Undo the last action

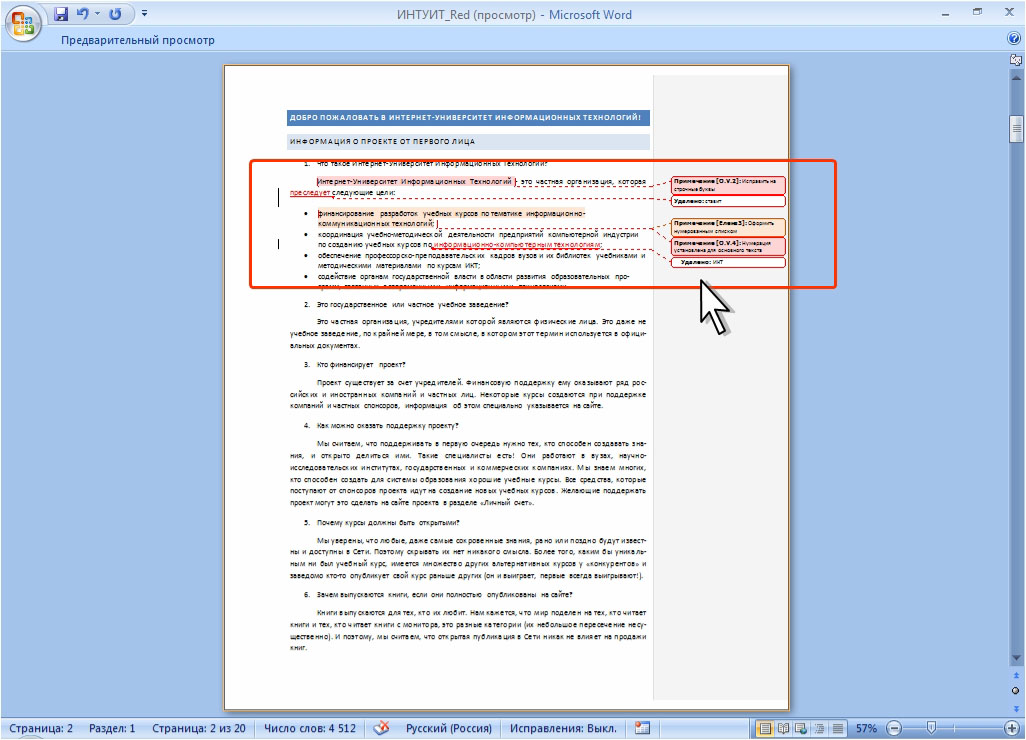[82, 14]
